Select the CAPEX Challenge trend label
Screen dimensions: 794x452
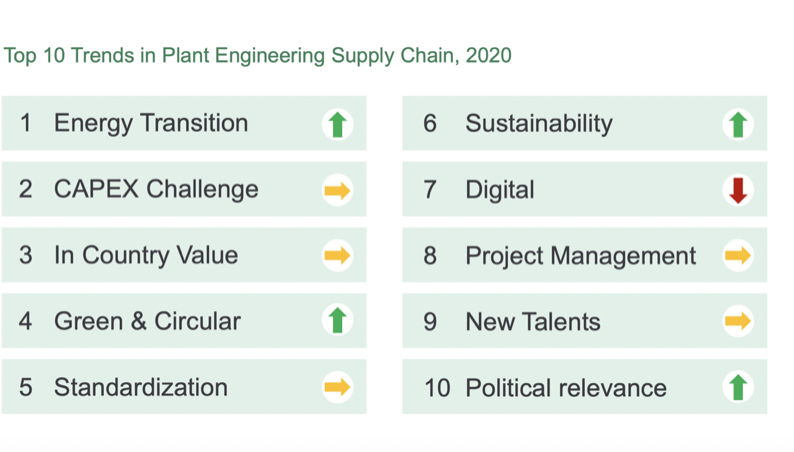156,189
